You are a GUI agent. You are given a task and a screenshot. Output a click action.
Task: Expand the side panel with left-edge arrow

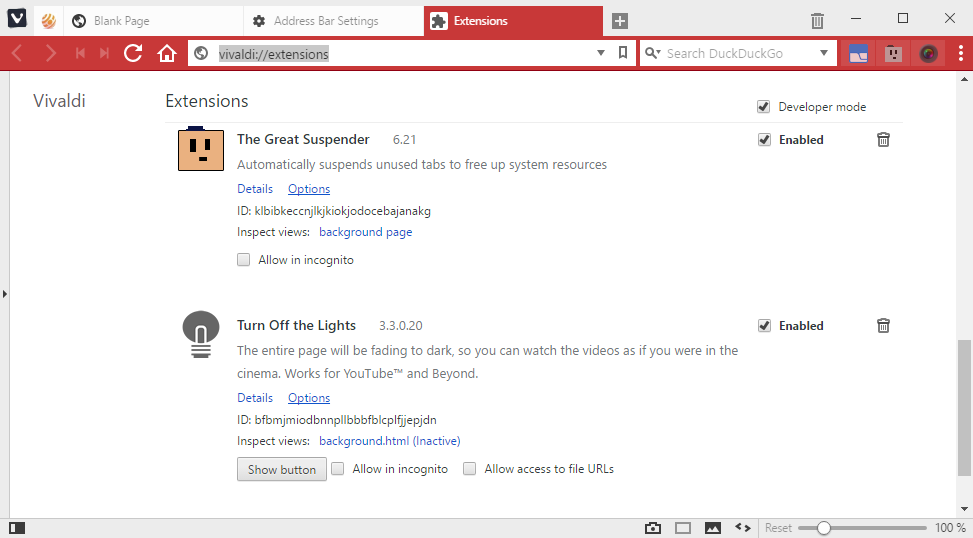[4, 294]
